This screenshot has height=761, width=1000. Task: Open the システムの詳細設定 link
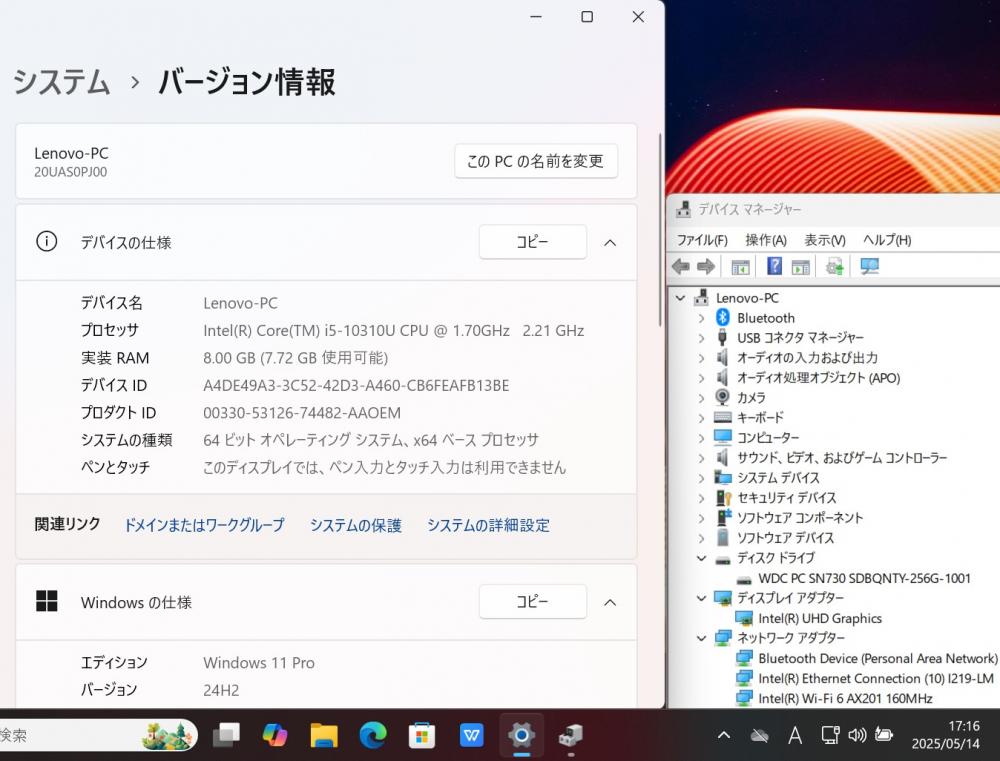488,525
